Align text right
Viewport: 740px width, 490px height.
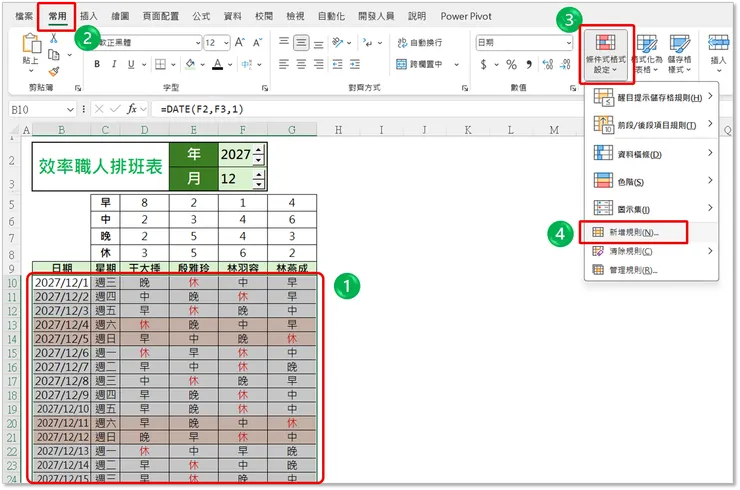point(319,64)
